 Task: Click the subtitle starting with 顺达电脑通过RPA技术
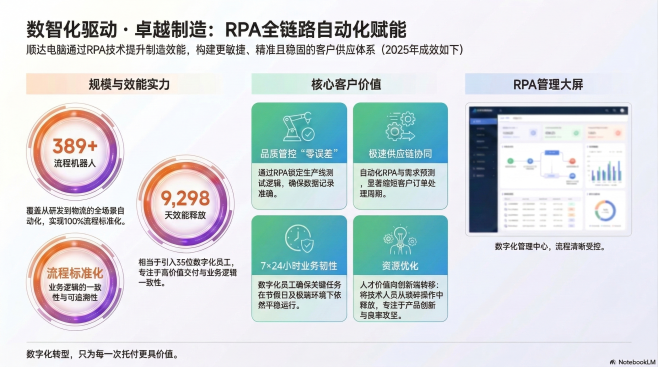(245, 50)
